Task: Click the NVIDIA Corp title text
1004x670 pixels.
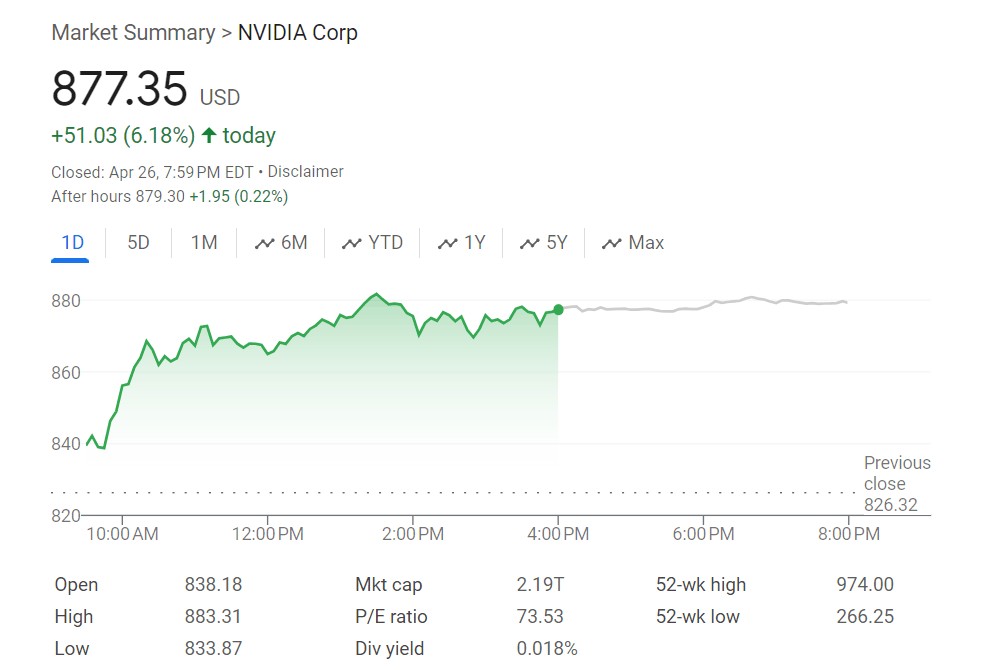Action: coord(297,33)
